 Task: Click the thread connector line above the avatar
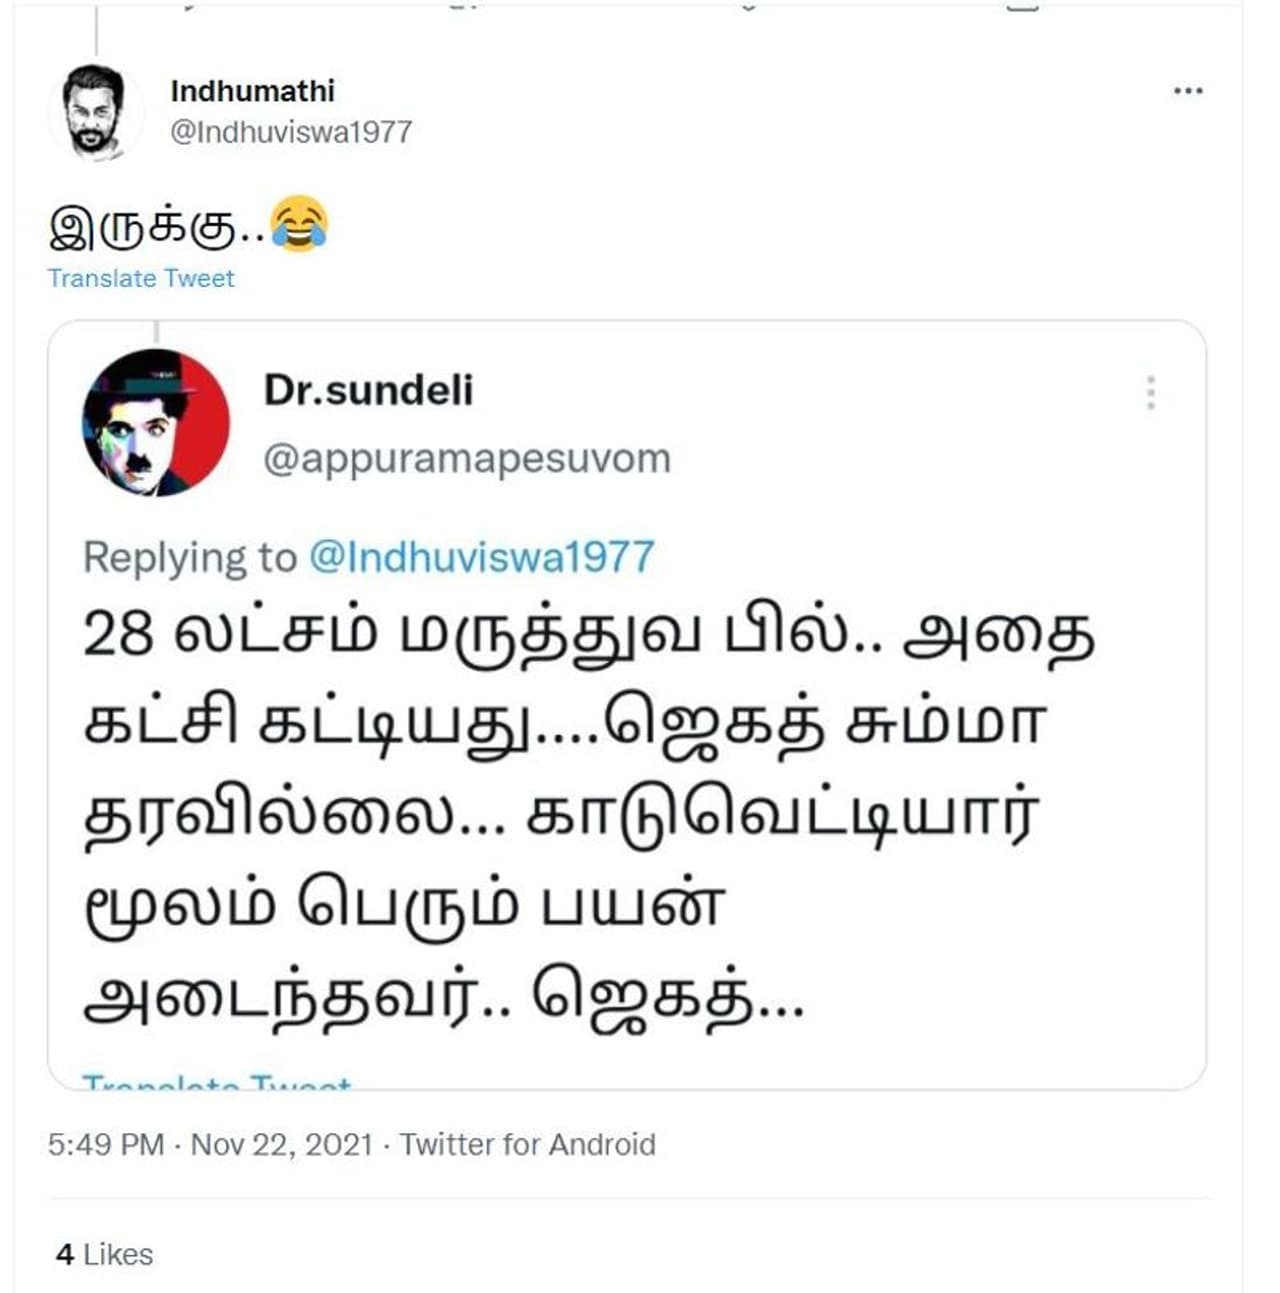click(x=97, y=29)
